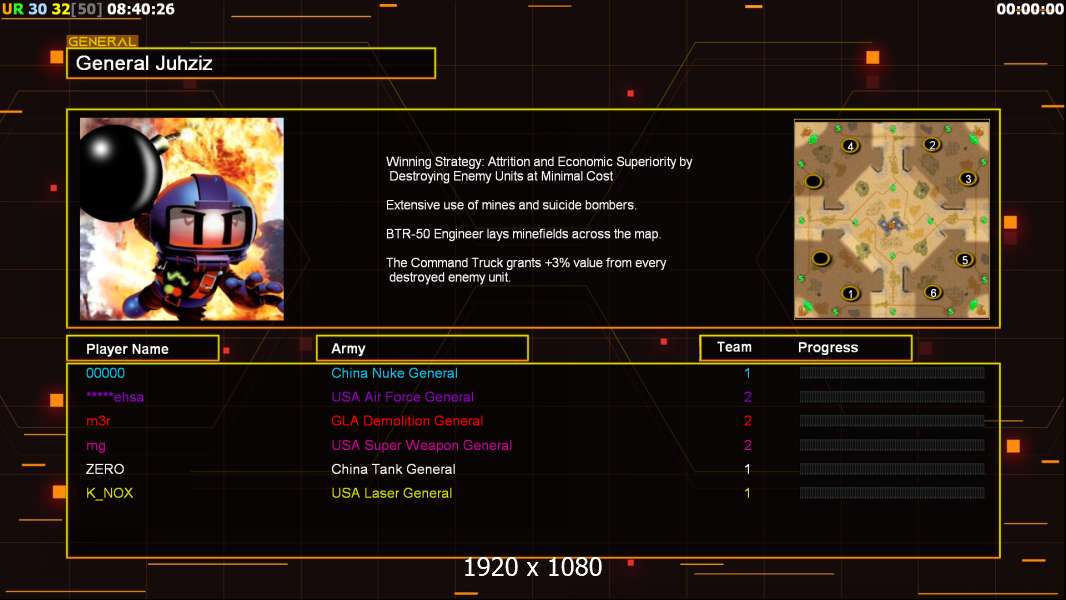1066x600 pixels.
Task: Click team number 2 in the m3r row
Action: pos(747,421)
